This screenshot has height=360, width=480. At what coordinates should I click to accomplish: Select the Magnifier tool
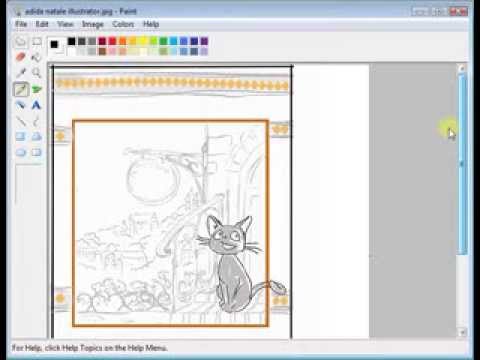click(x=36, y=73)
